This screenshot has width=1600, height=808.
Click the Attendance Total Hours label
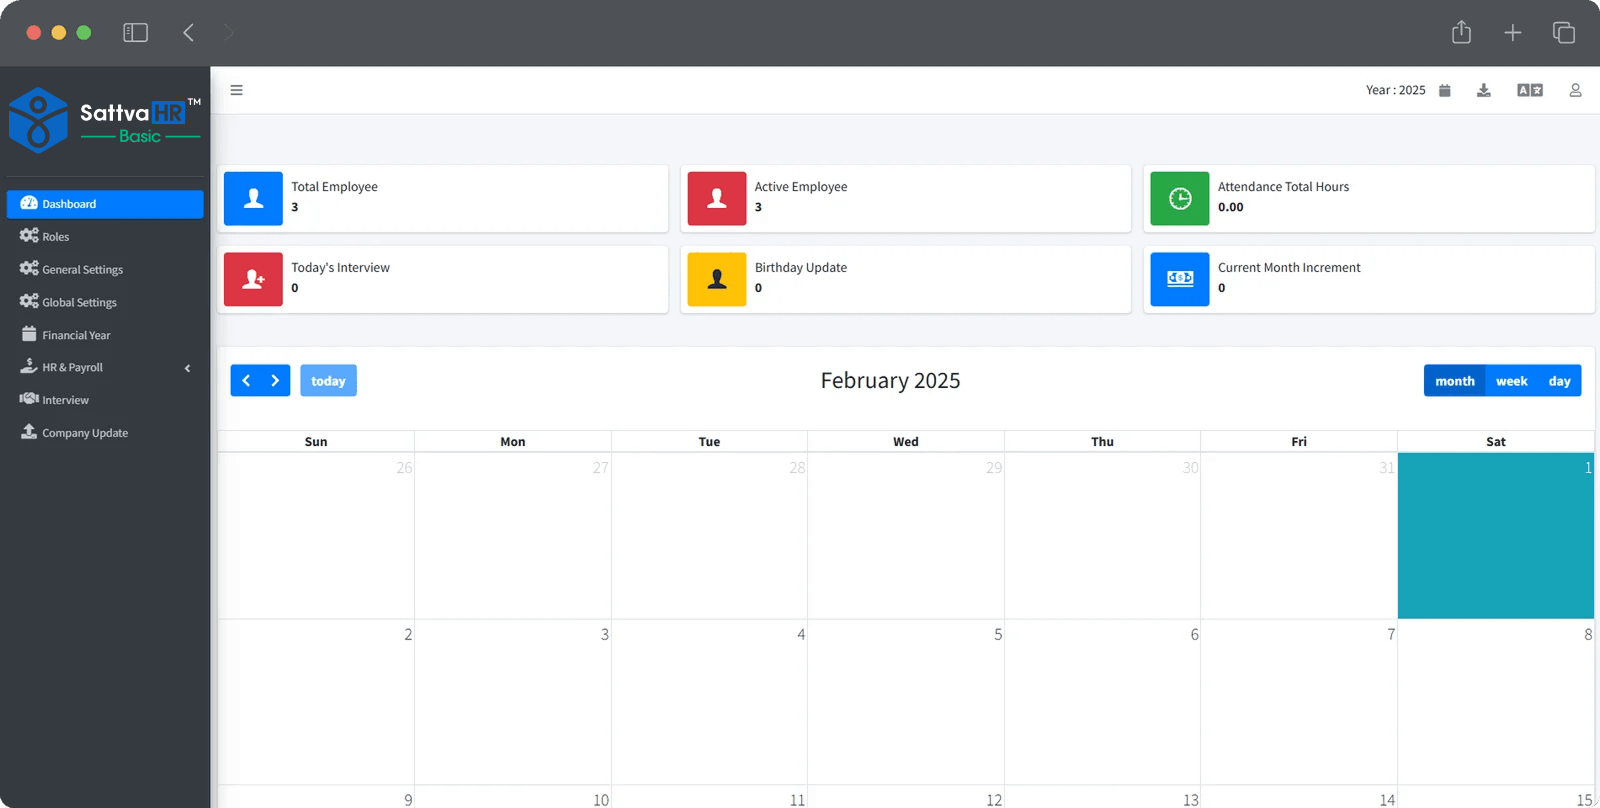pos(1283,187)
